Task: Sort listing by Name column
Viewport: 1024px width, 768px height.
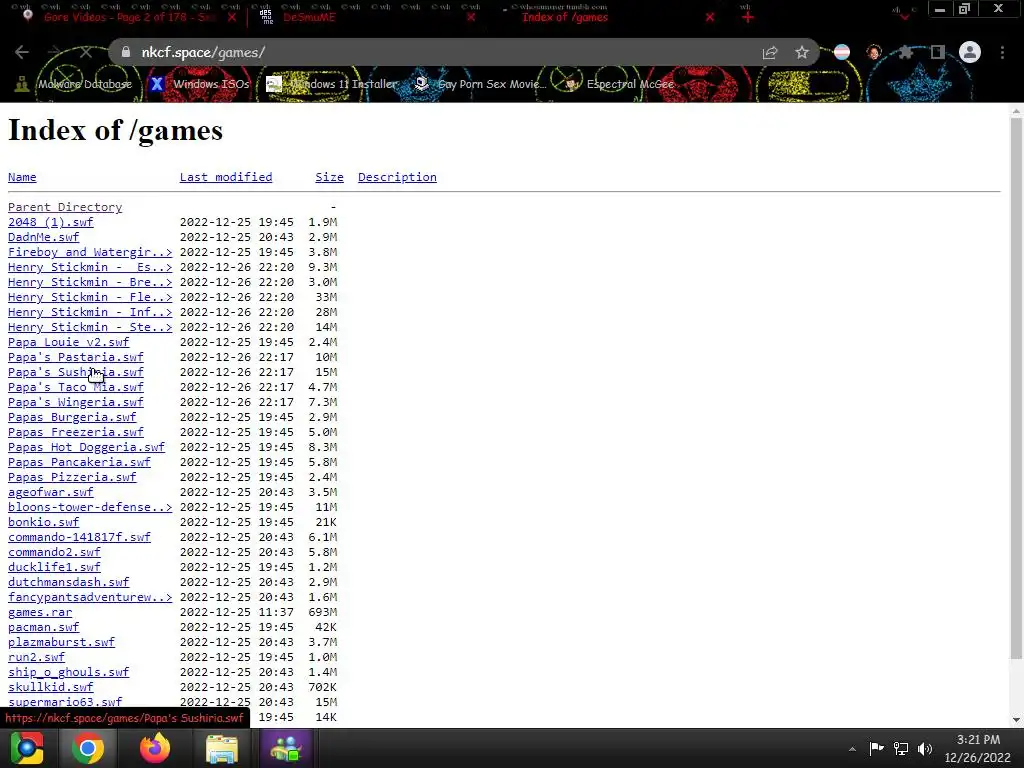Action: point(22,177)
